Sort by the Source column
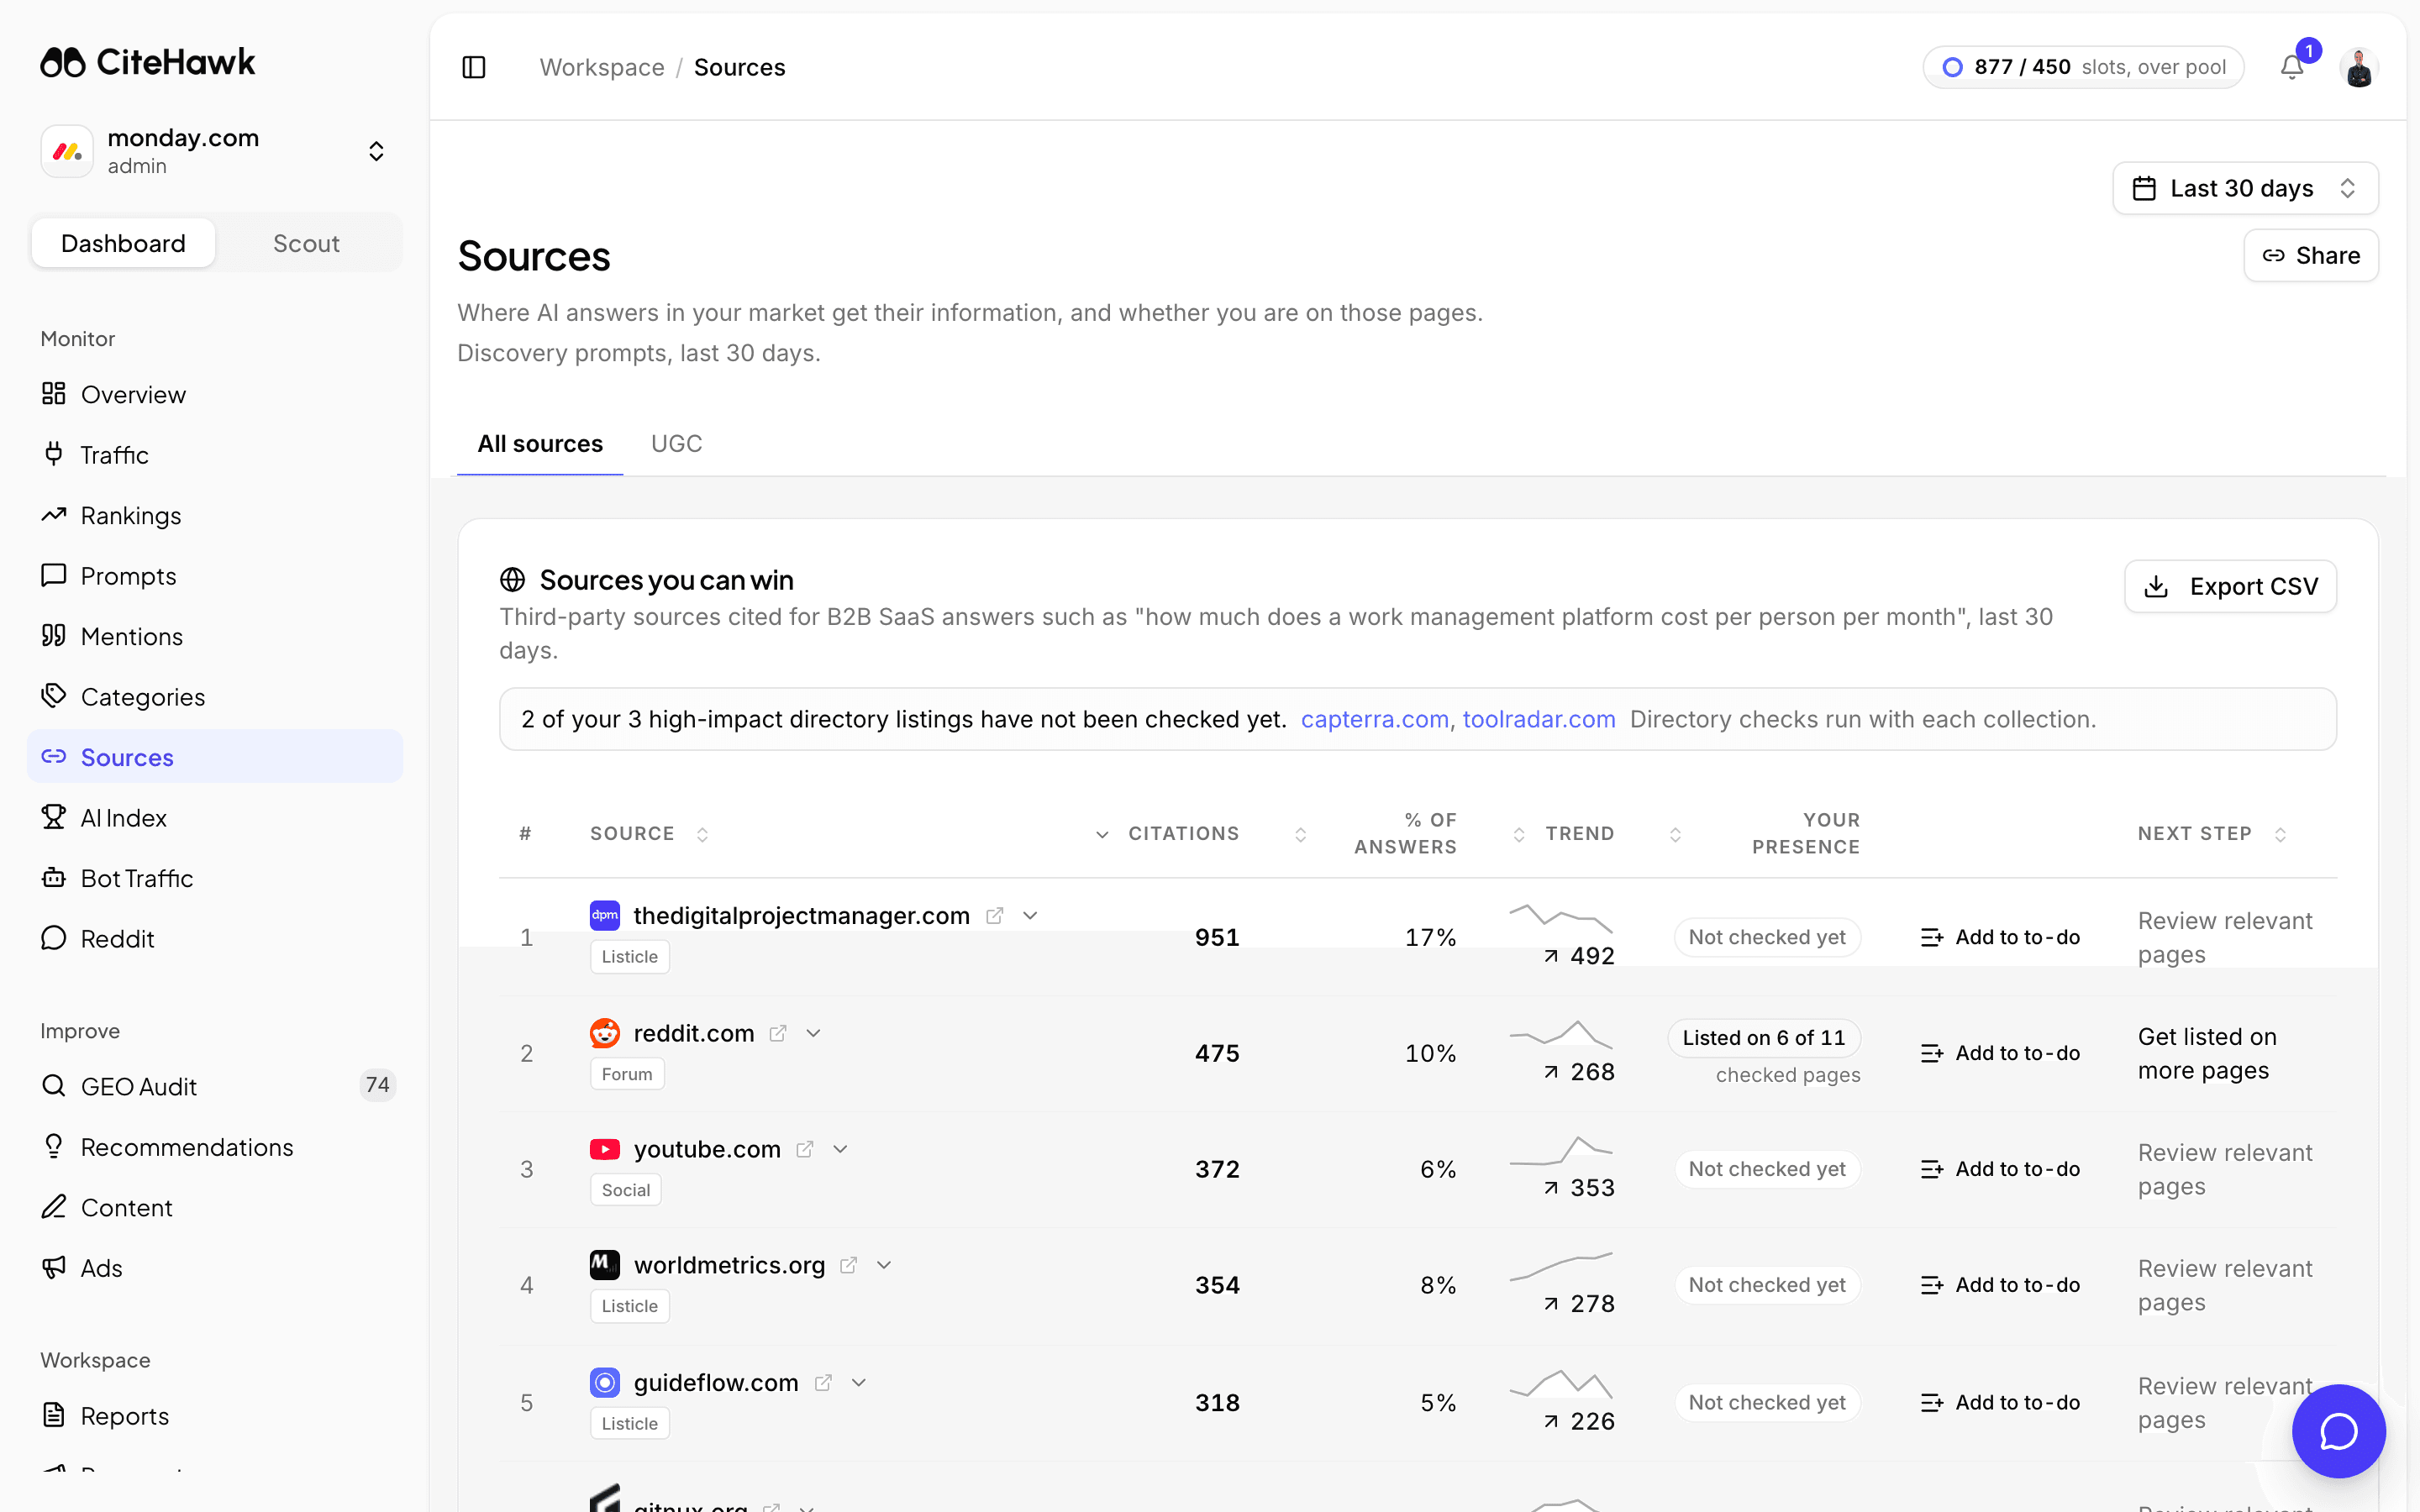 pos(648,834)
